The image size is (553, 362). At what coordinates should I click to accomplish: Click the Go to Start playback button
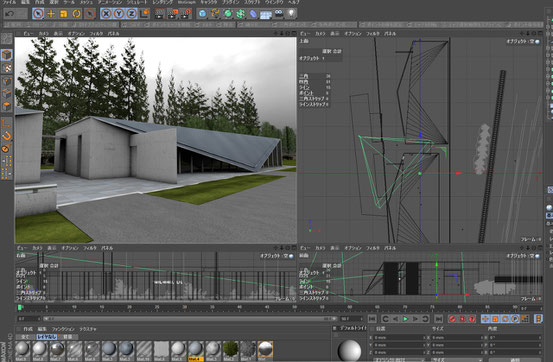tap(372, 319)
